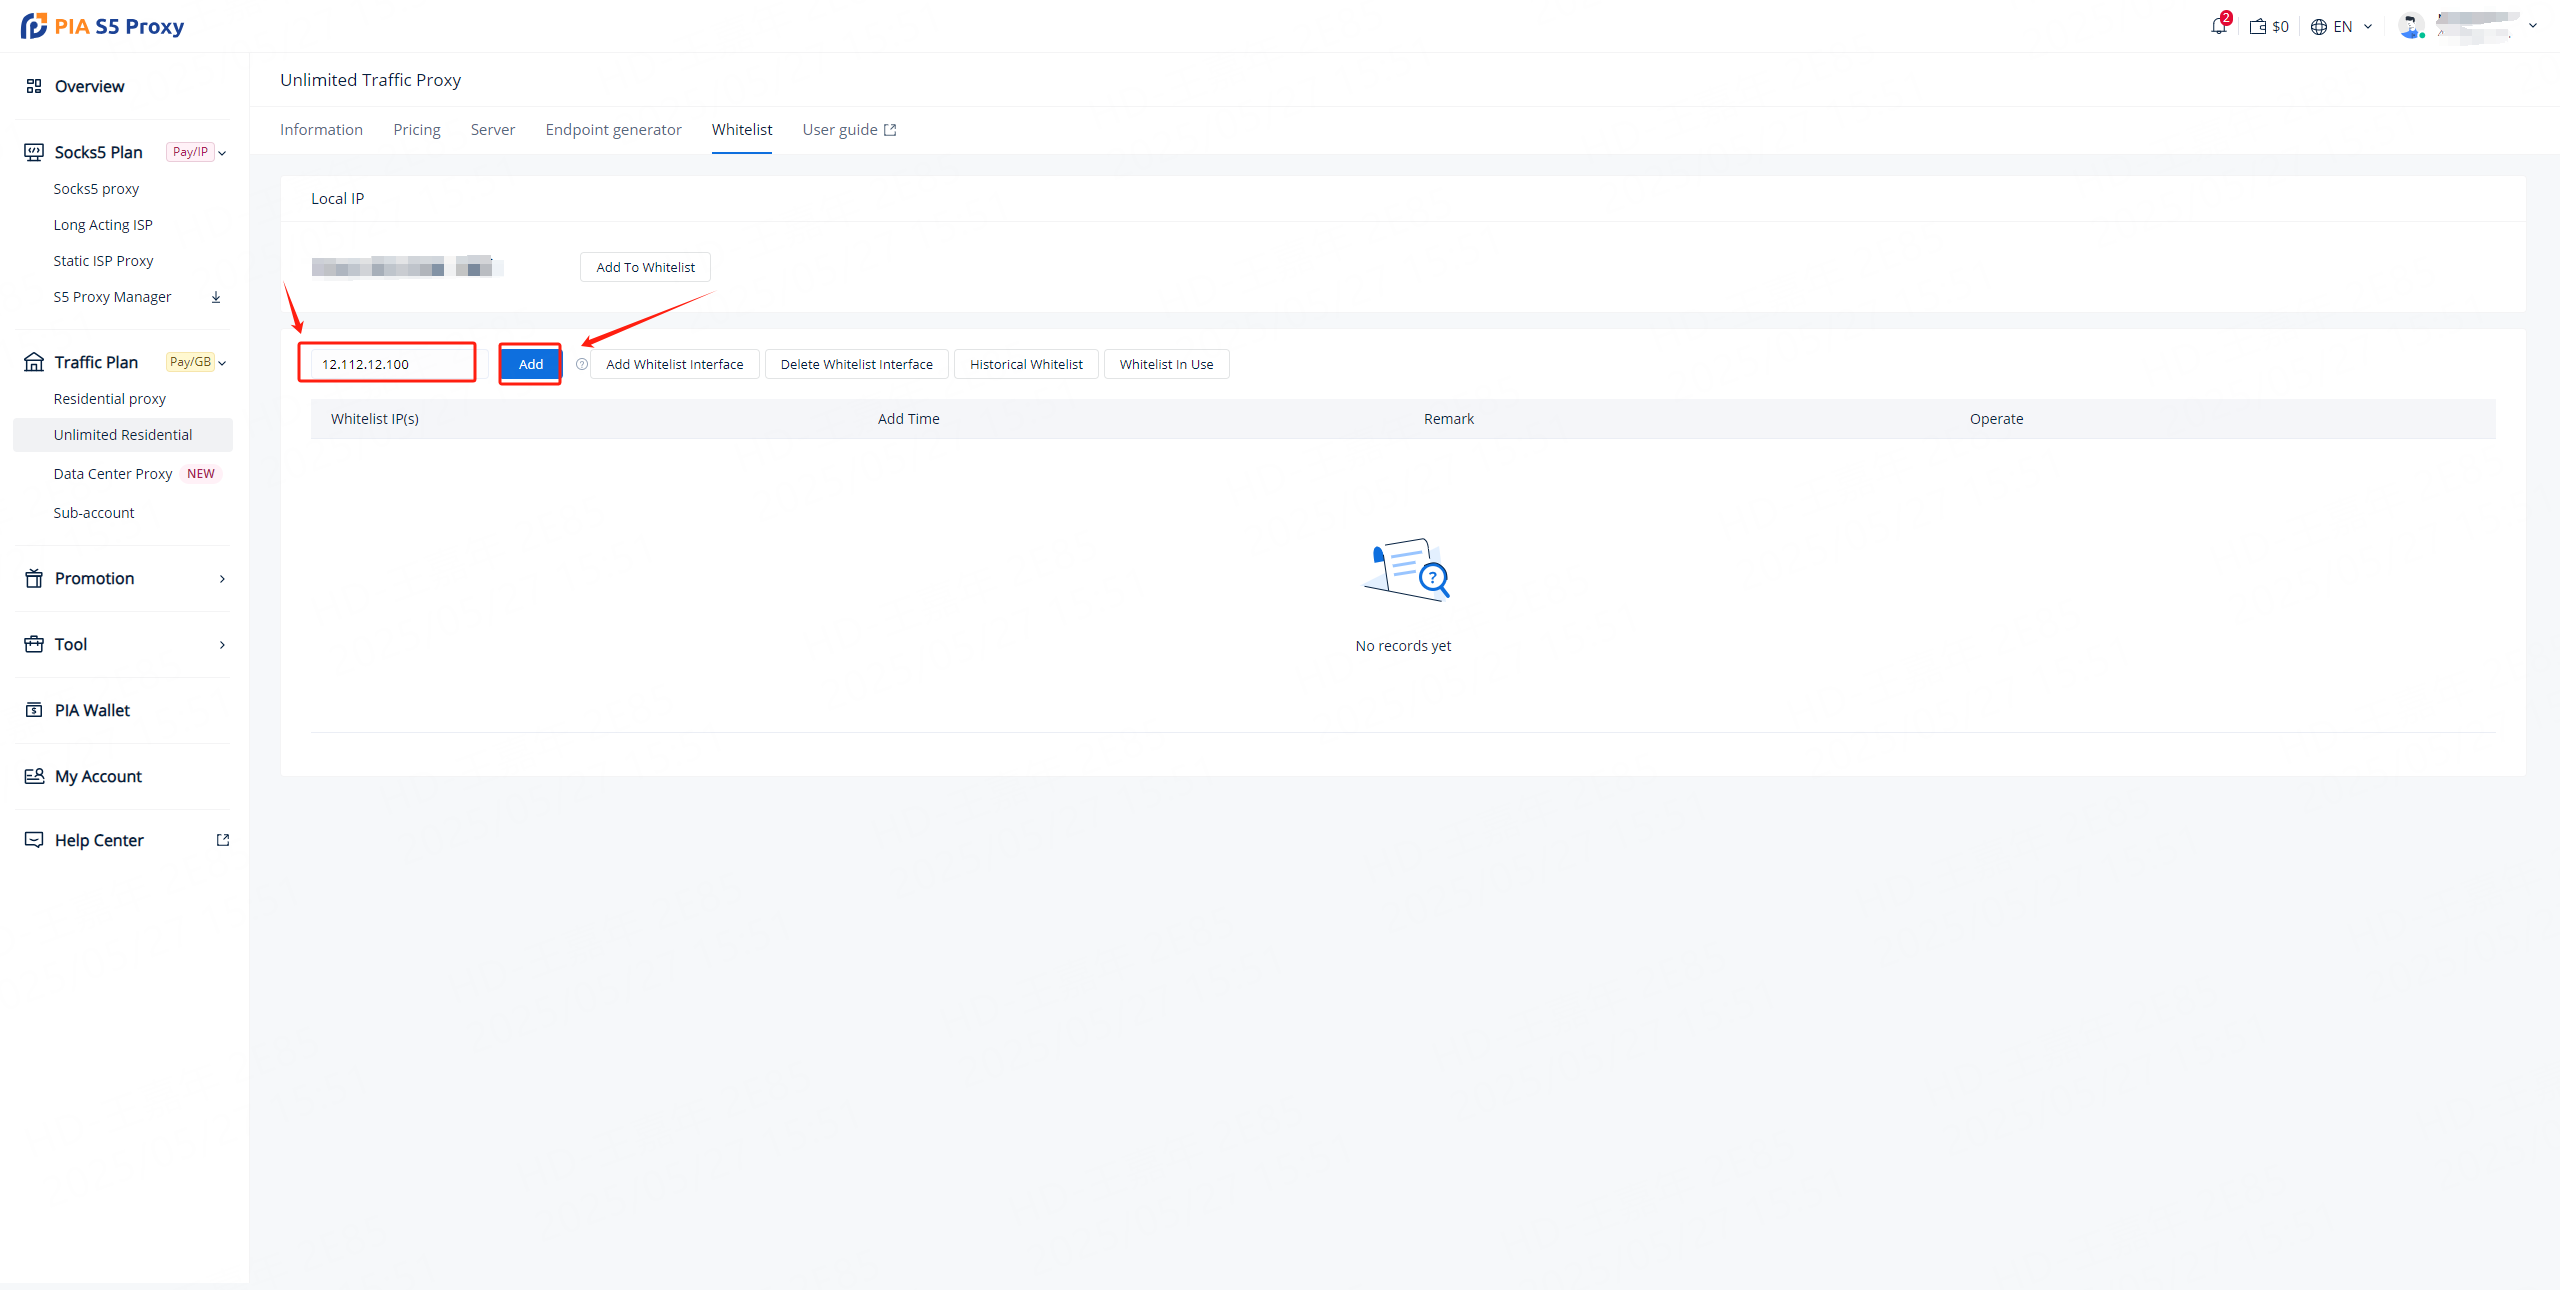Click the PIA S5 Proxy logo
The image size is (2560, 1290).
[x=102, y=26]
